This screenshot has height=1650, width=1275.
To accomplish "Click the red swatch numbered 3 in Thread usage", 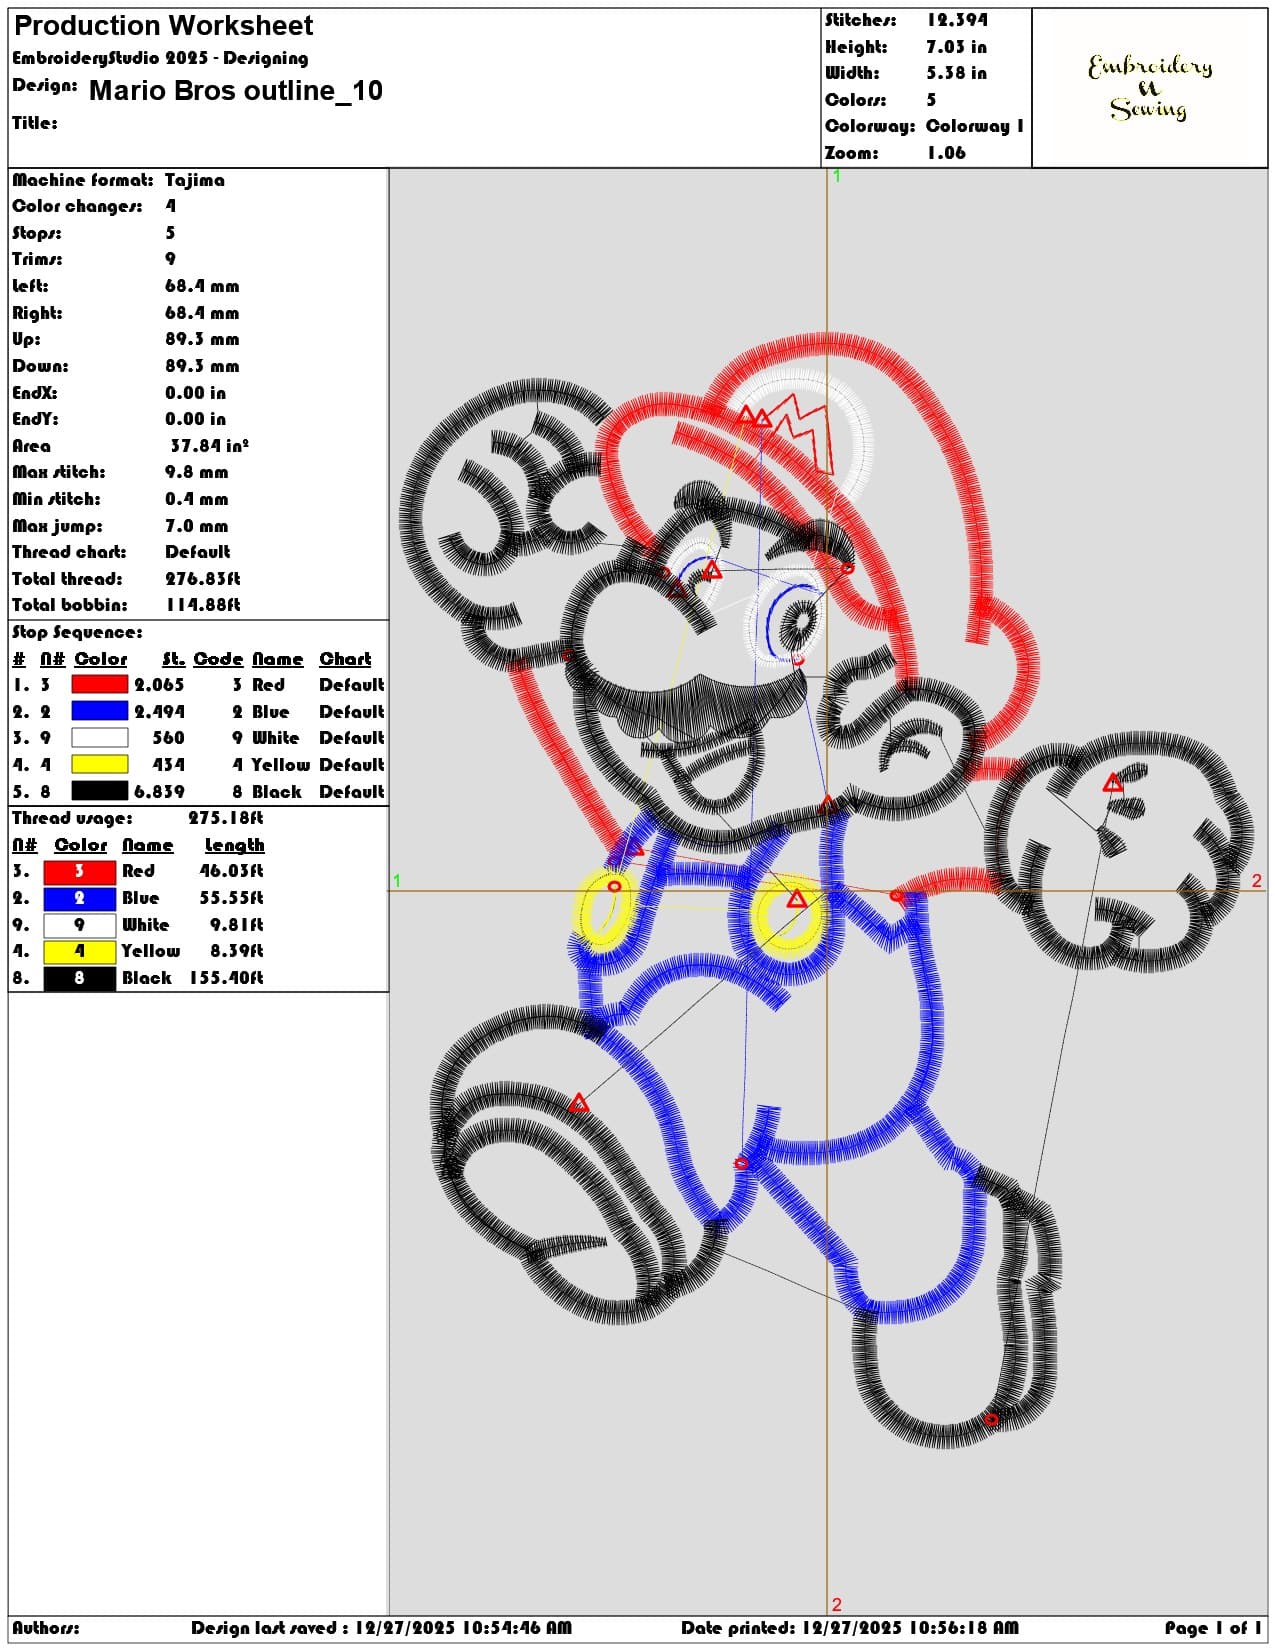I will point(79,871).
